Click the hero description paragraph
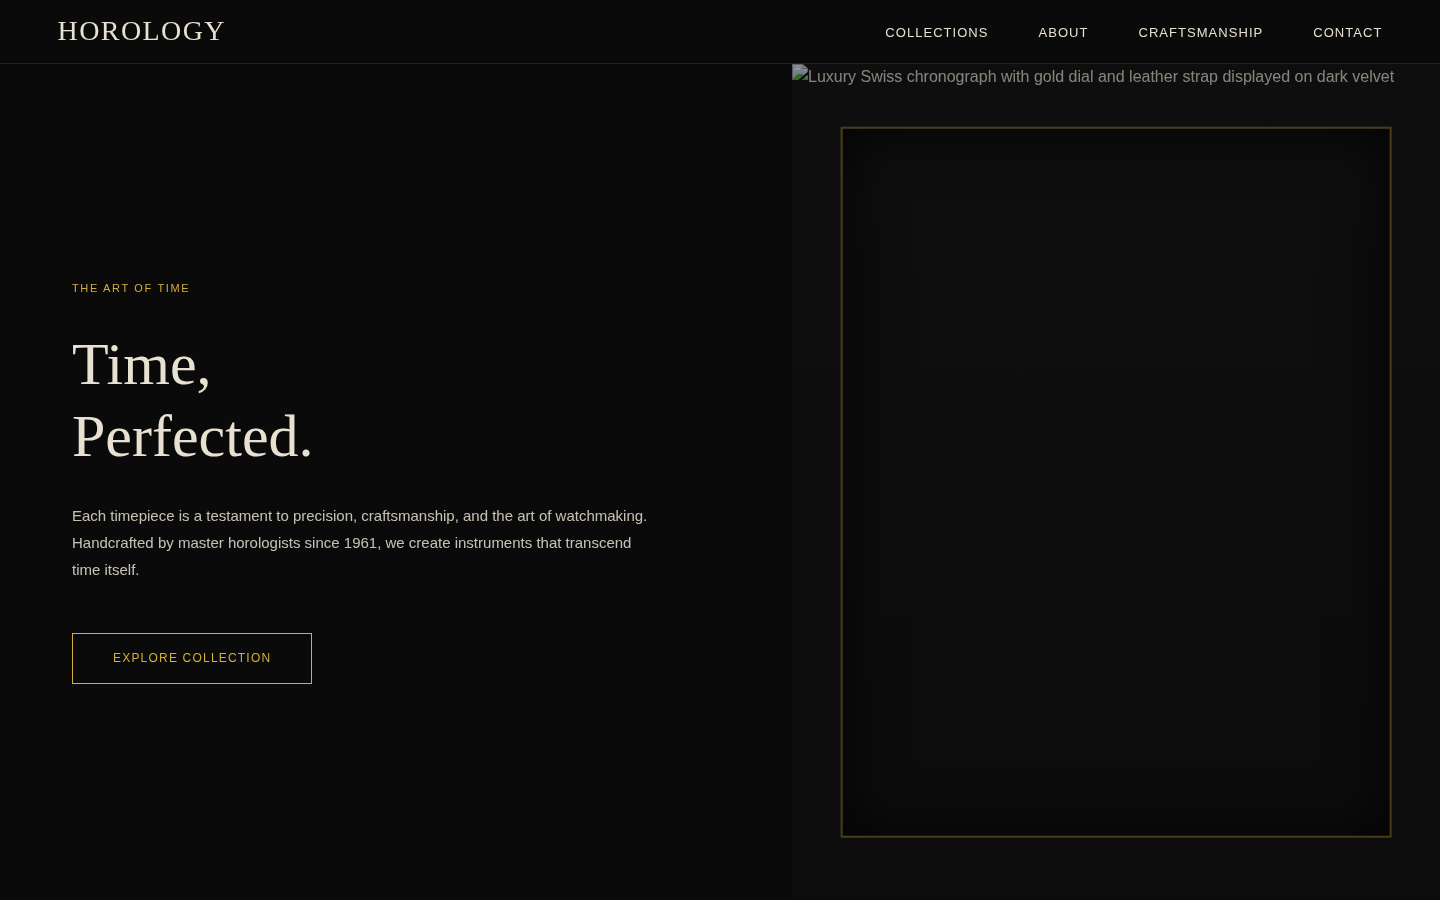 [360, 542]
